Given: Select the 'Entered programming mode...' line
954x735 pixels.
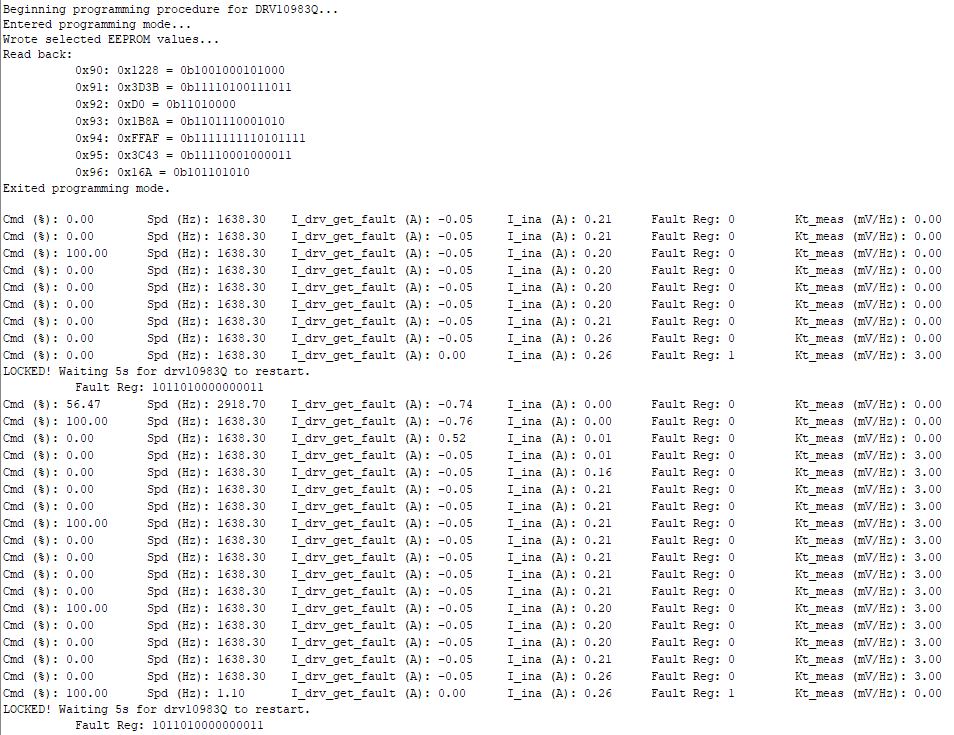Looking at the screenshot, I should (97, 24).
